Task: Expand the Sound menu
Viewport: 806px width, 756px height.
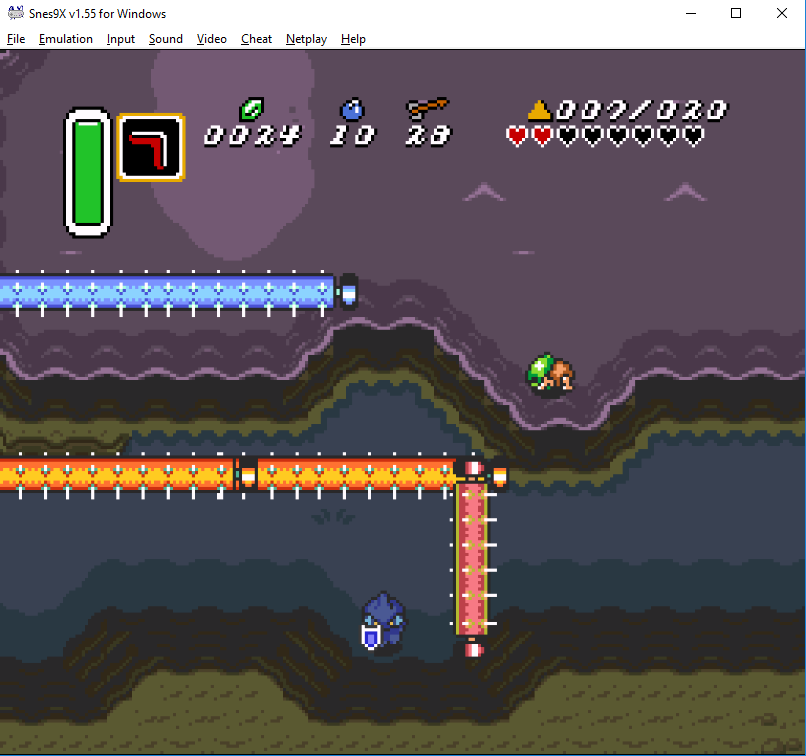Action: (166, 39)
